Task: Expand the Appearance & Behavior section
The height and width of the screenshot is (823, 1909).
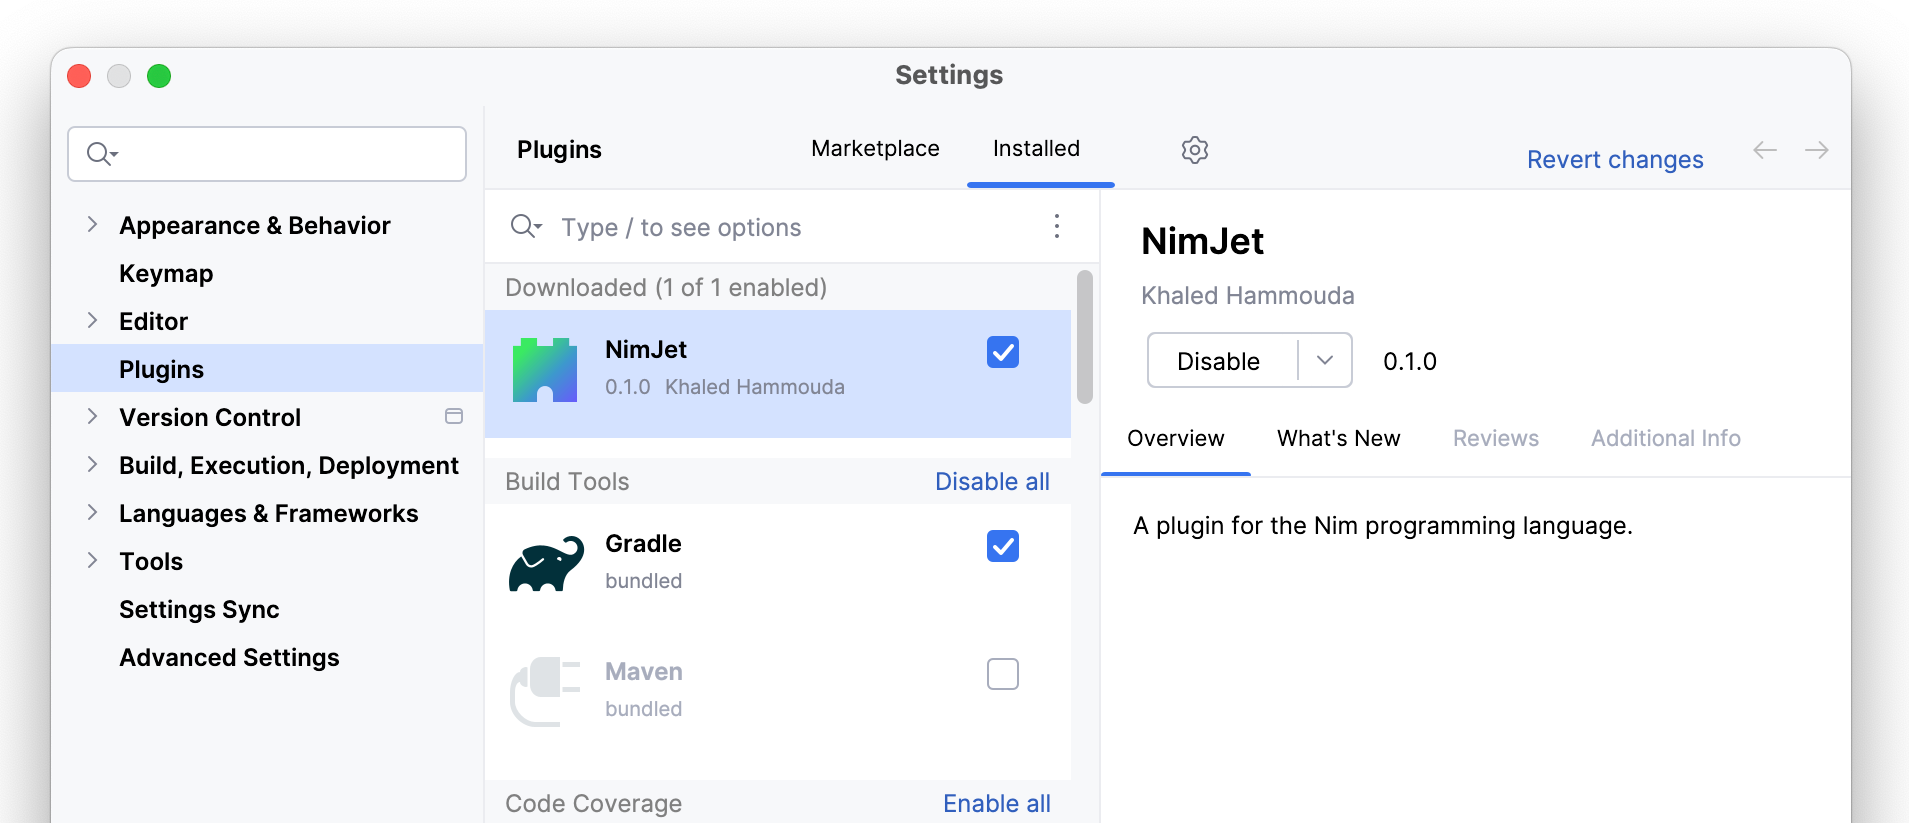Action: tap(92, 224)
